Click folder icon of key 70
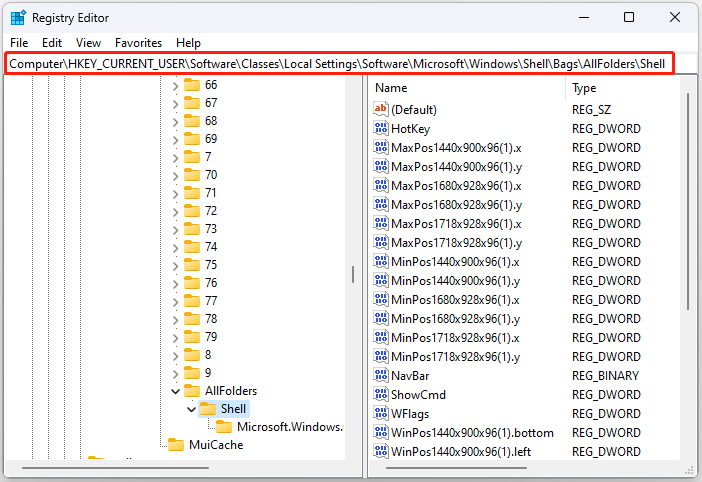Screen dimensions: 702x482 pos(192,175)
